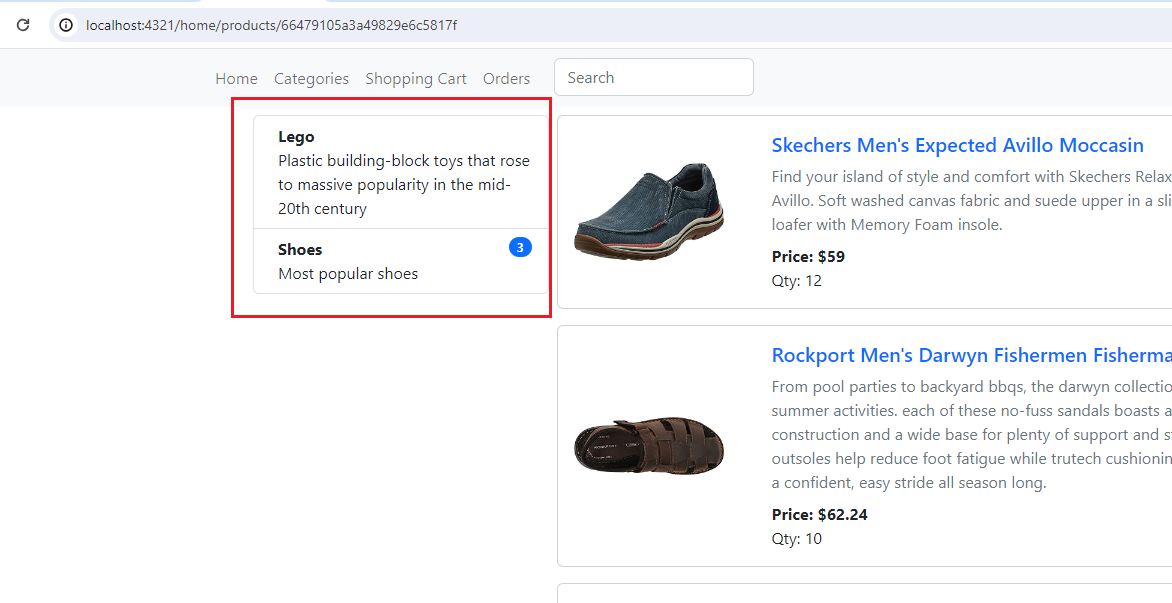
Task: Click the brown Rockport sandal image
Action: click(649, 446)
